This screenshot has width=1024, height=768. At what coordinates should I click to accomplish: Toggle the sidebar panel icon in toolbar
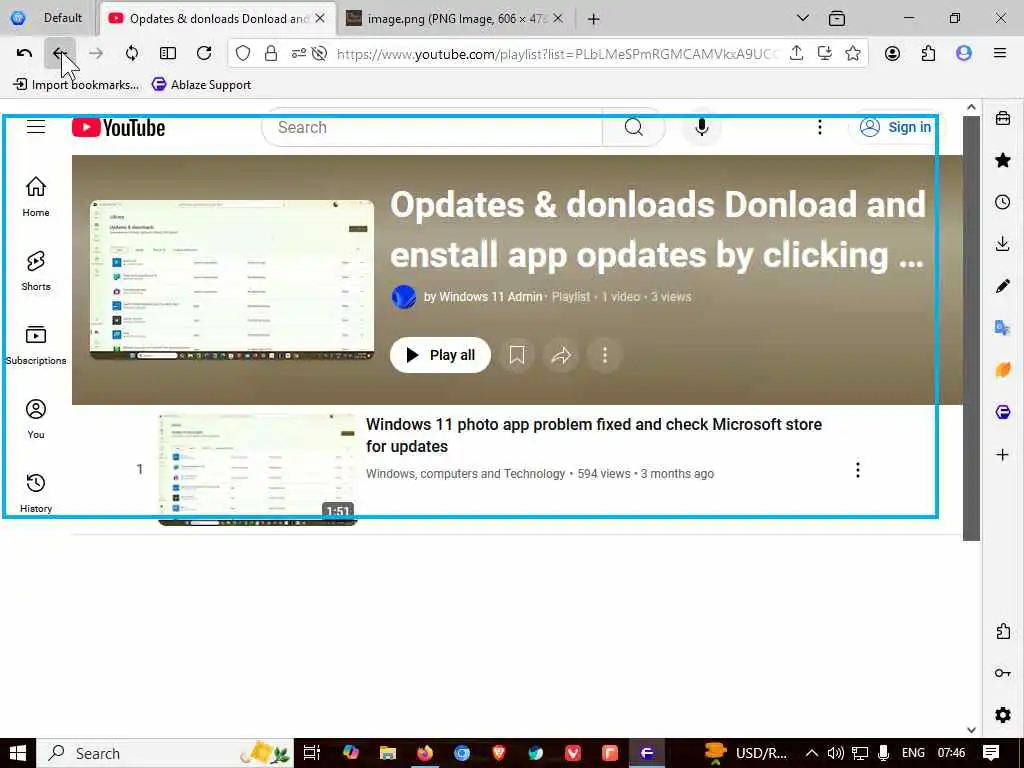(168, 53)
